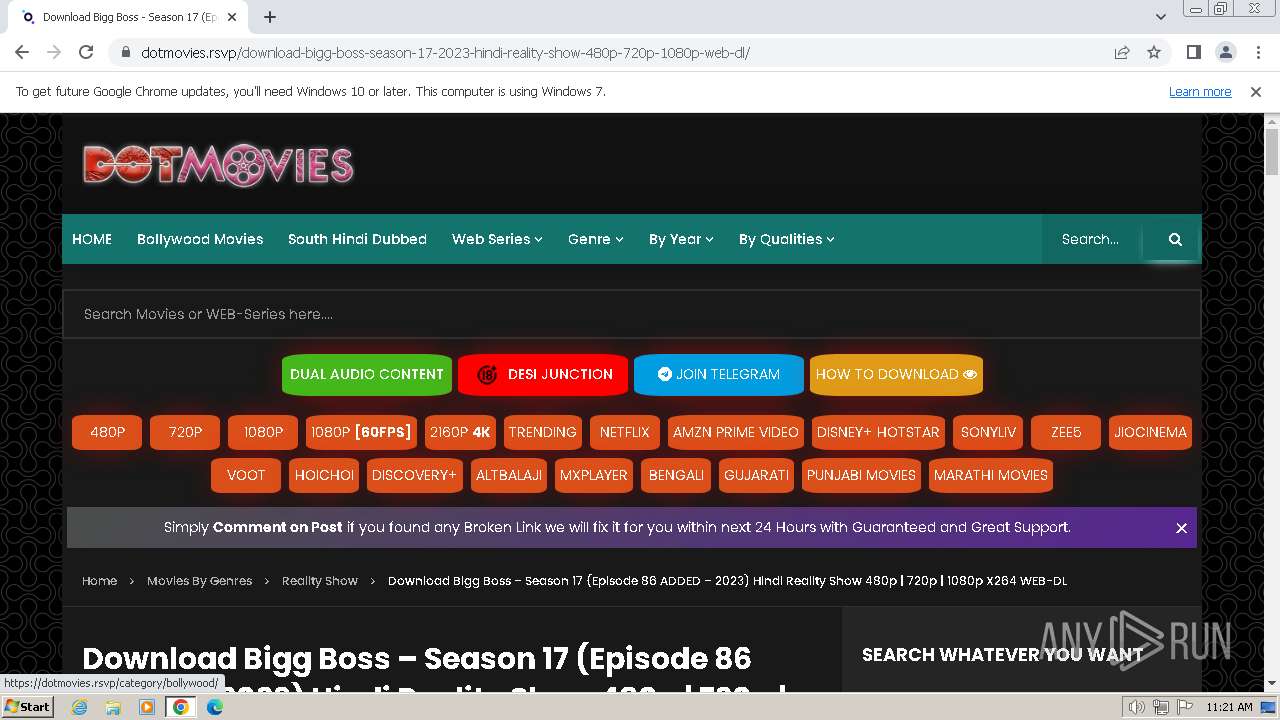Open the ZEE5 tag
The image size is (1280, 720).
pyautogui.click(x=1066, y=432)
